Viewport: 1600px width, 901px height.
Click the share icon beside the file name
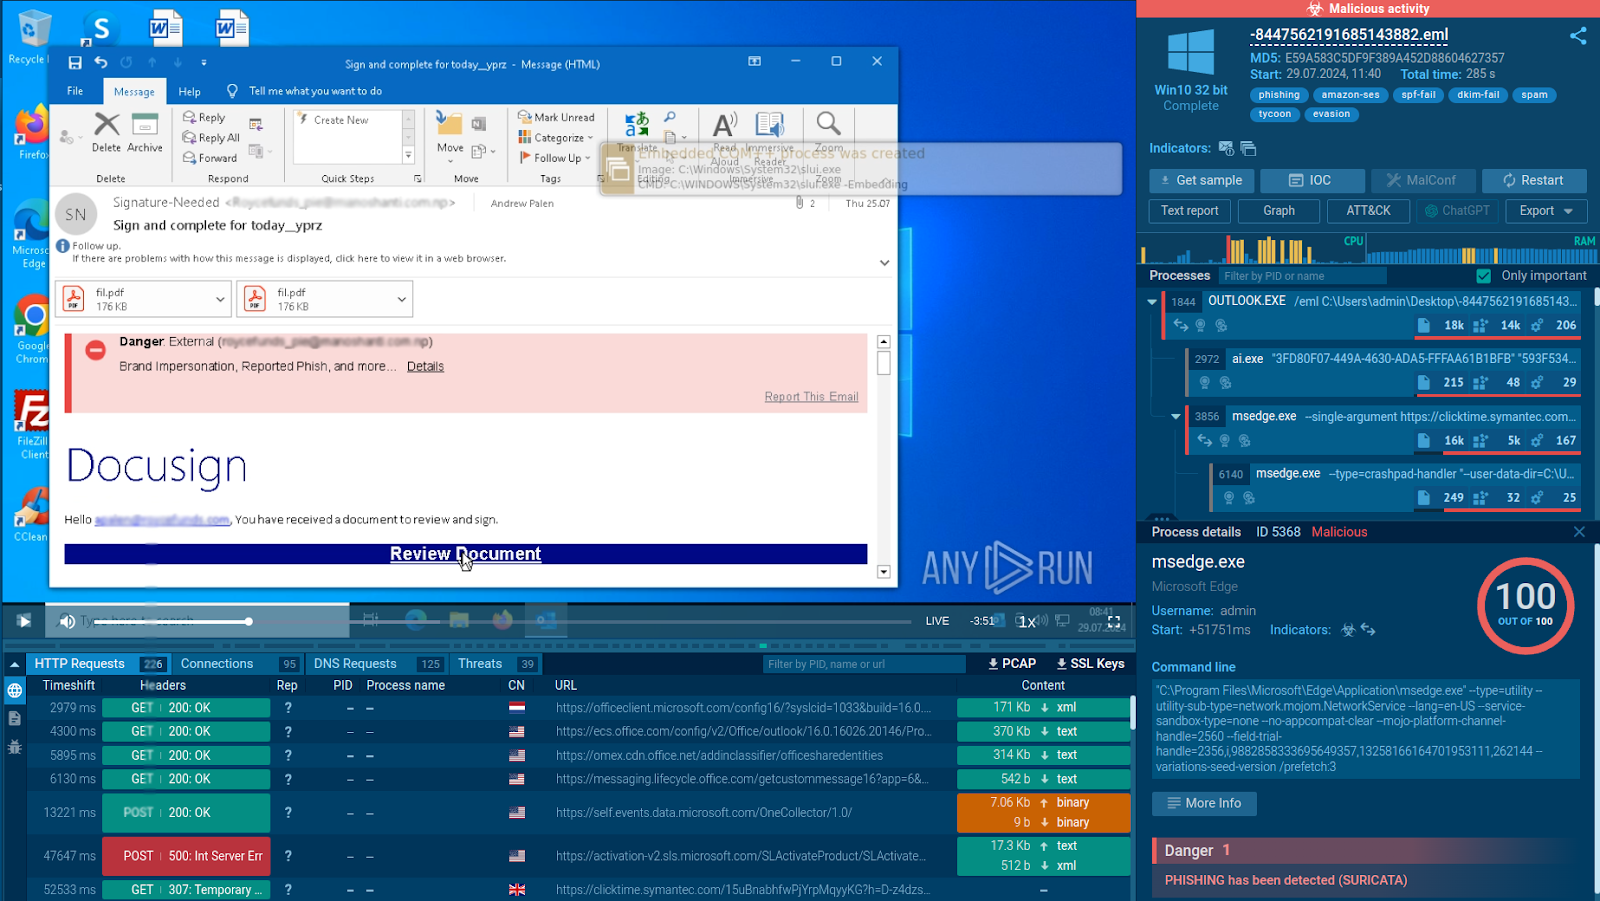click(1578, 36)
